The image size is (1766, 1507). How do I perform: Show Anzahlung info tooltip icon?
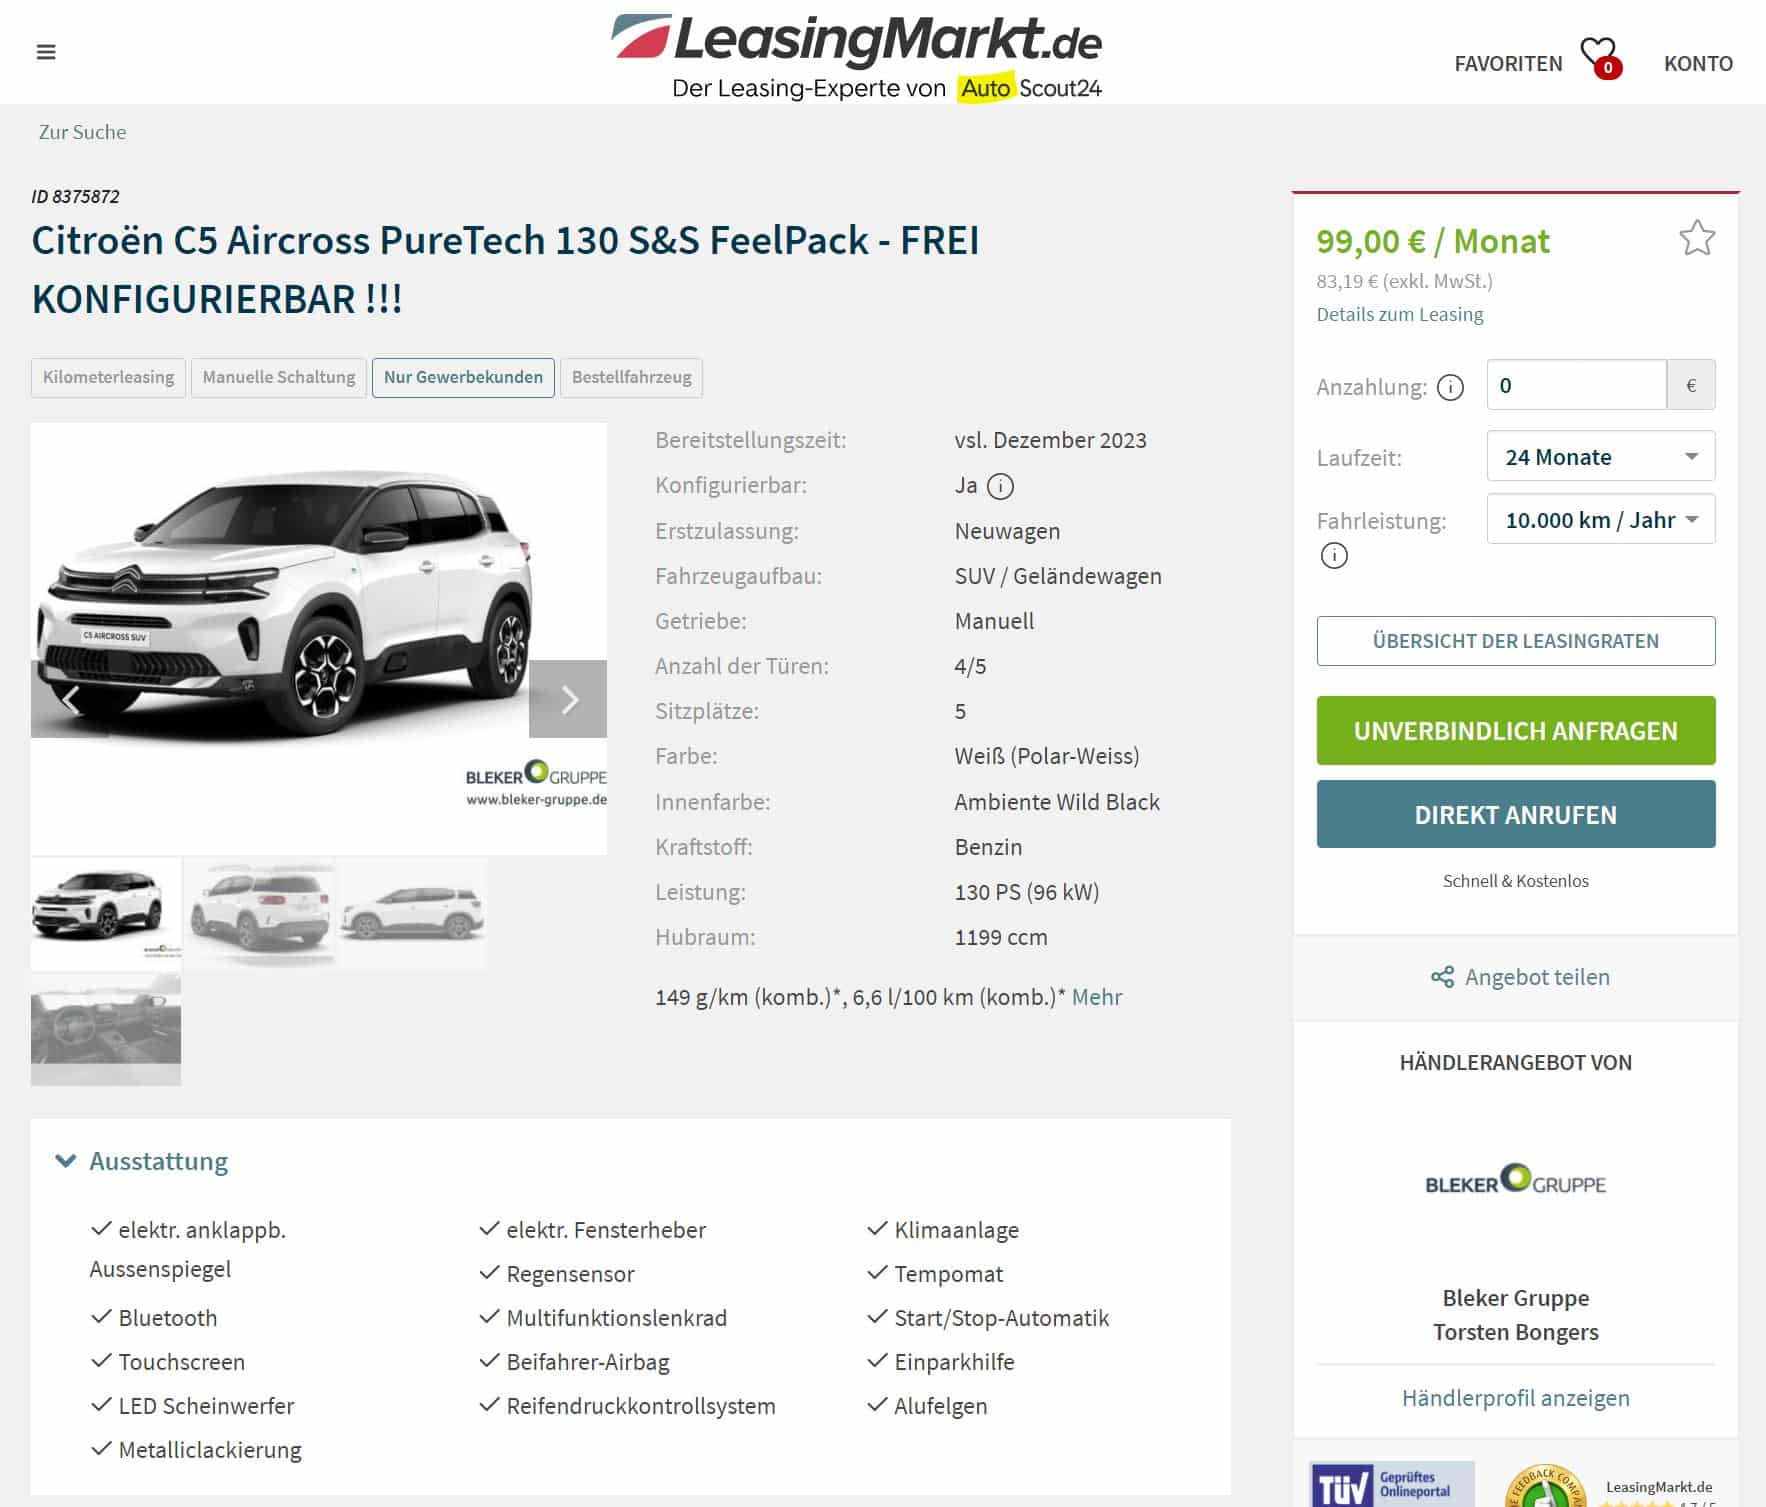pos(1450,387)
